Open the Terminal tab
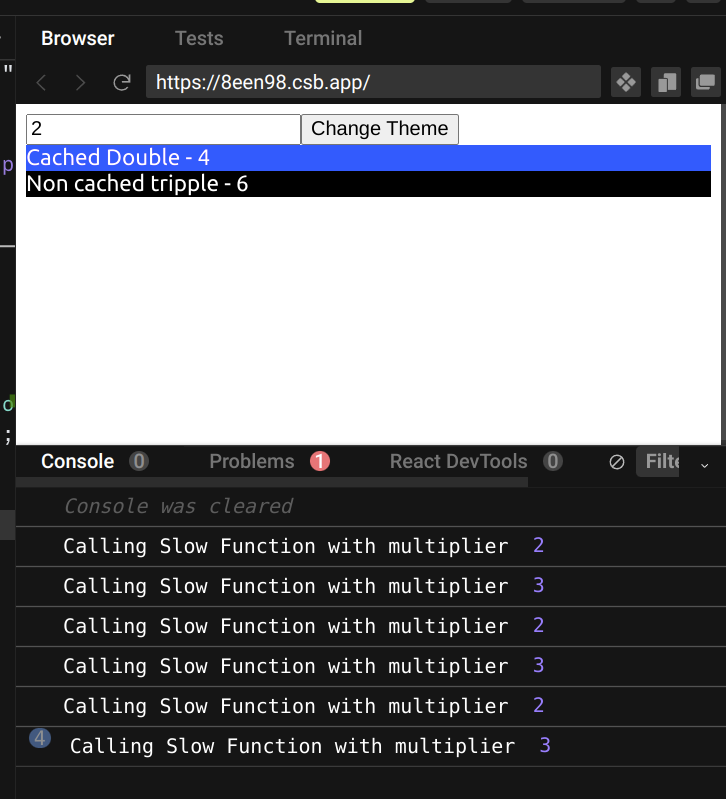The image size is (726, 799). (x=323, y=39)
